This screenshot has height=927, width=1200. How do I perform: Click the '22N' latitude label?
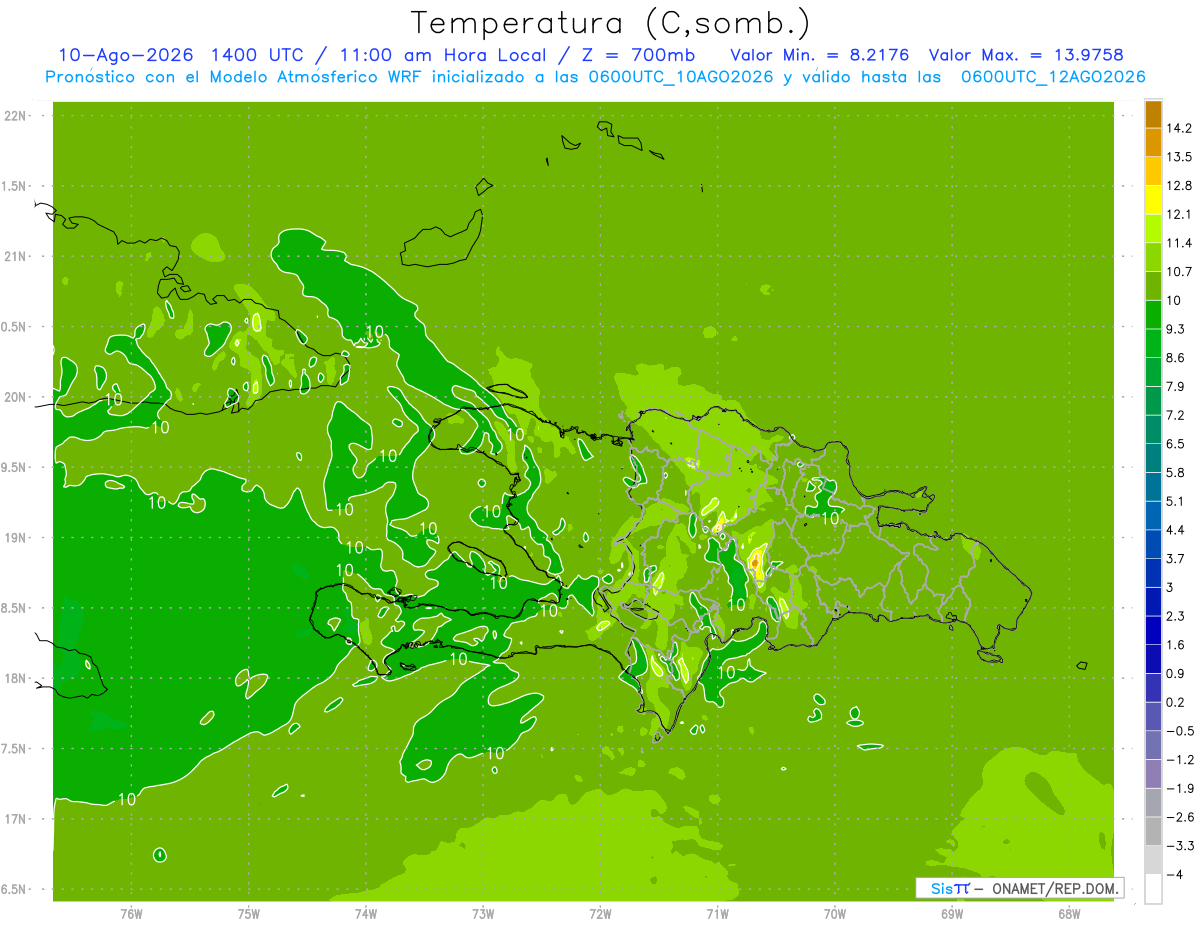click(x=16, y=116)
